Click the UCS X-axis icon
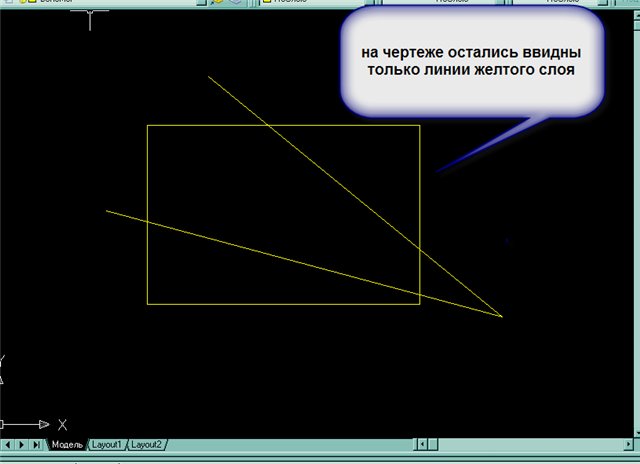The image size is (640, 464). coord(62,424)
